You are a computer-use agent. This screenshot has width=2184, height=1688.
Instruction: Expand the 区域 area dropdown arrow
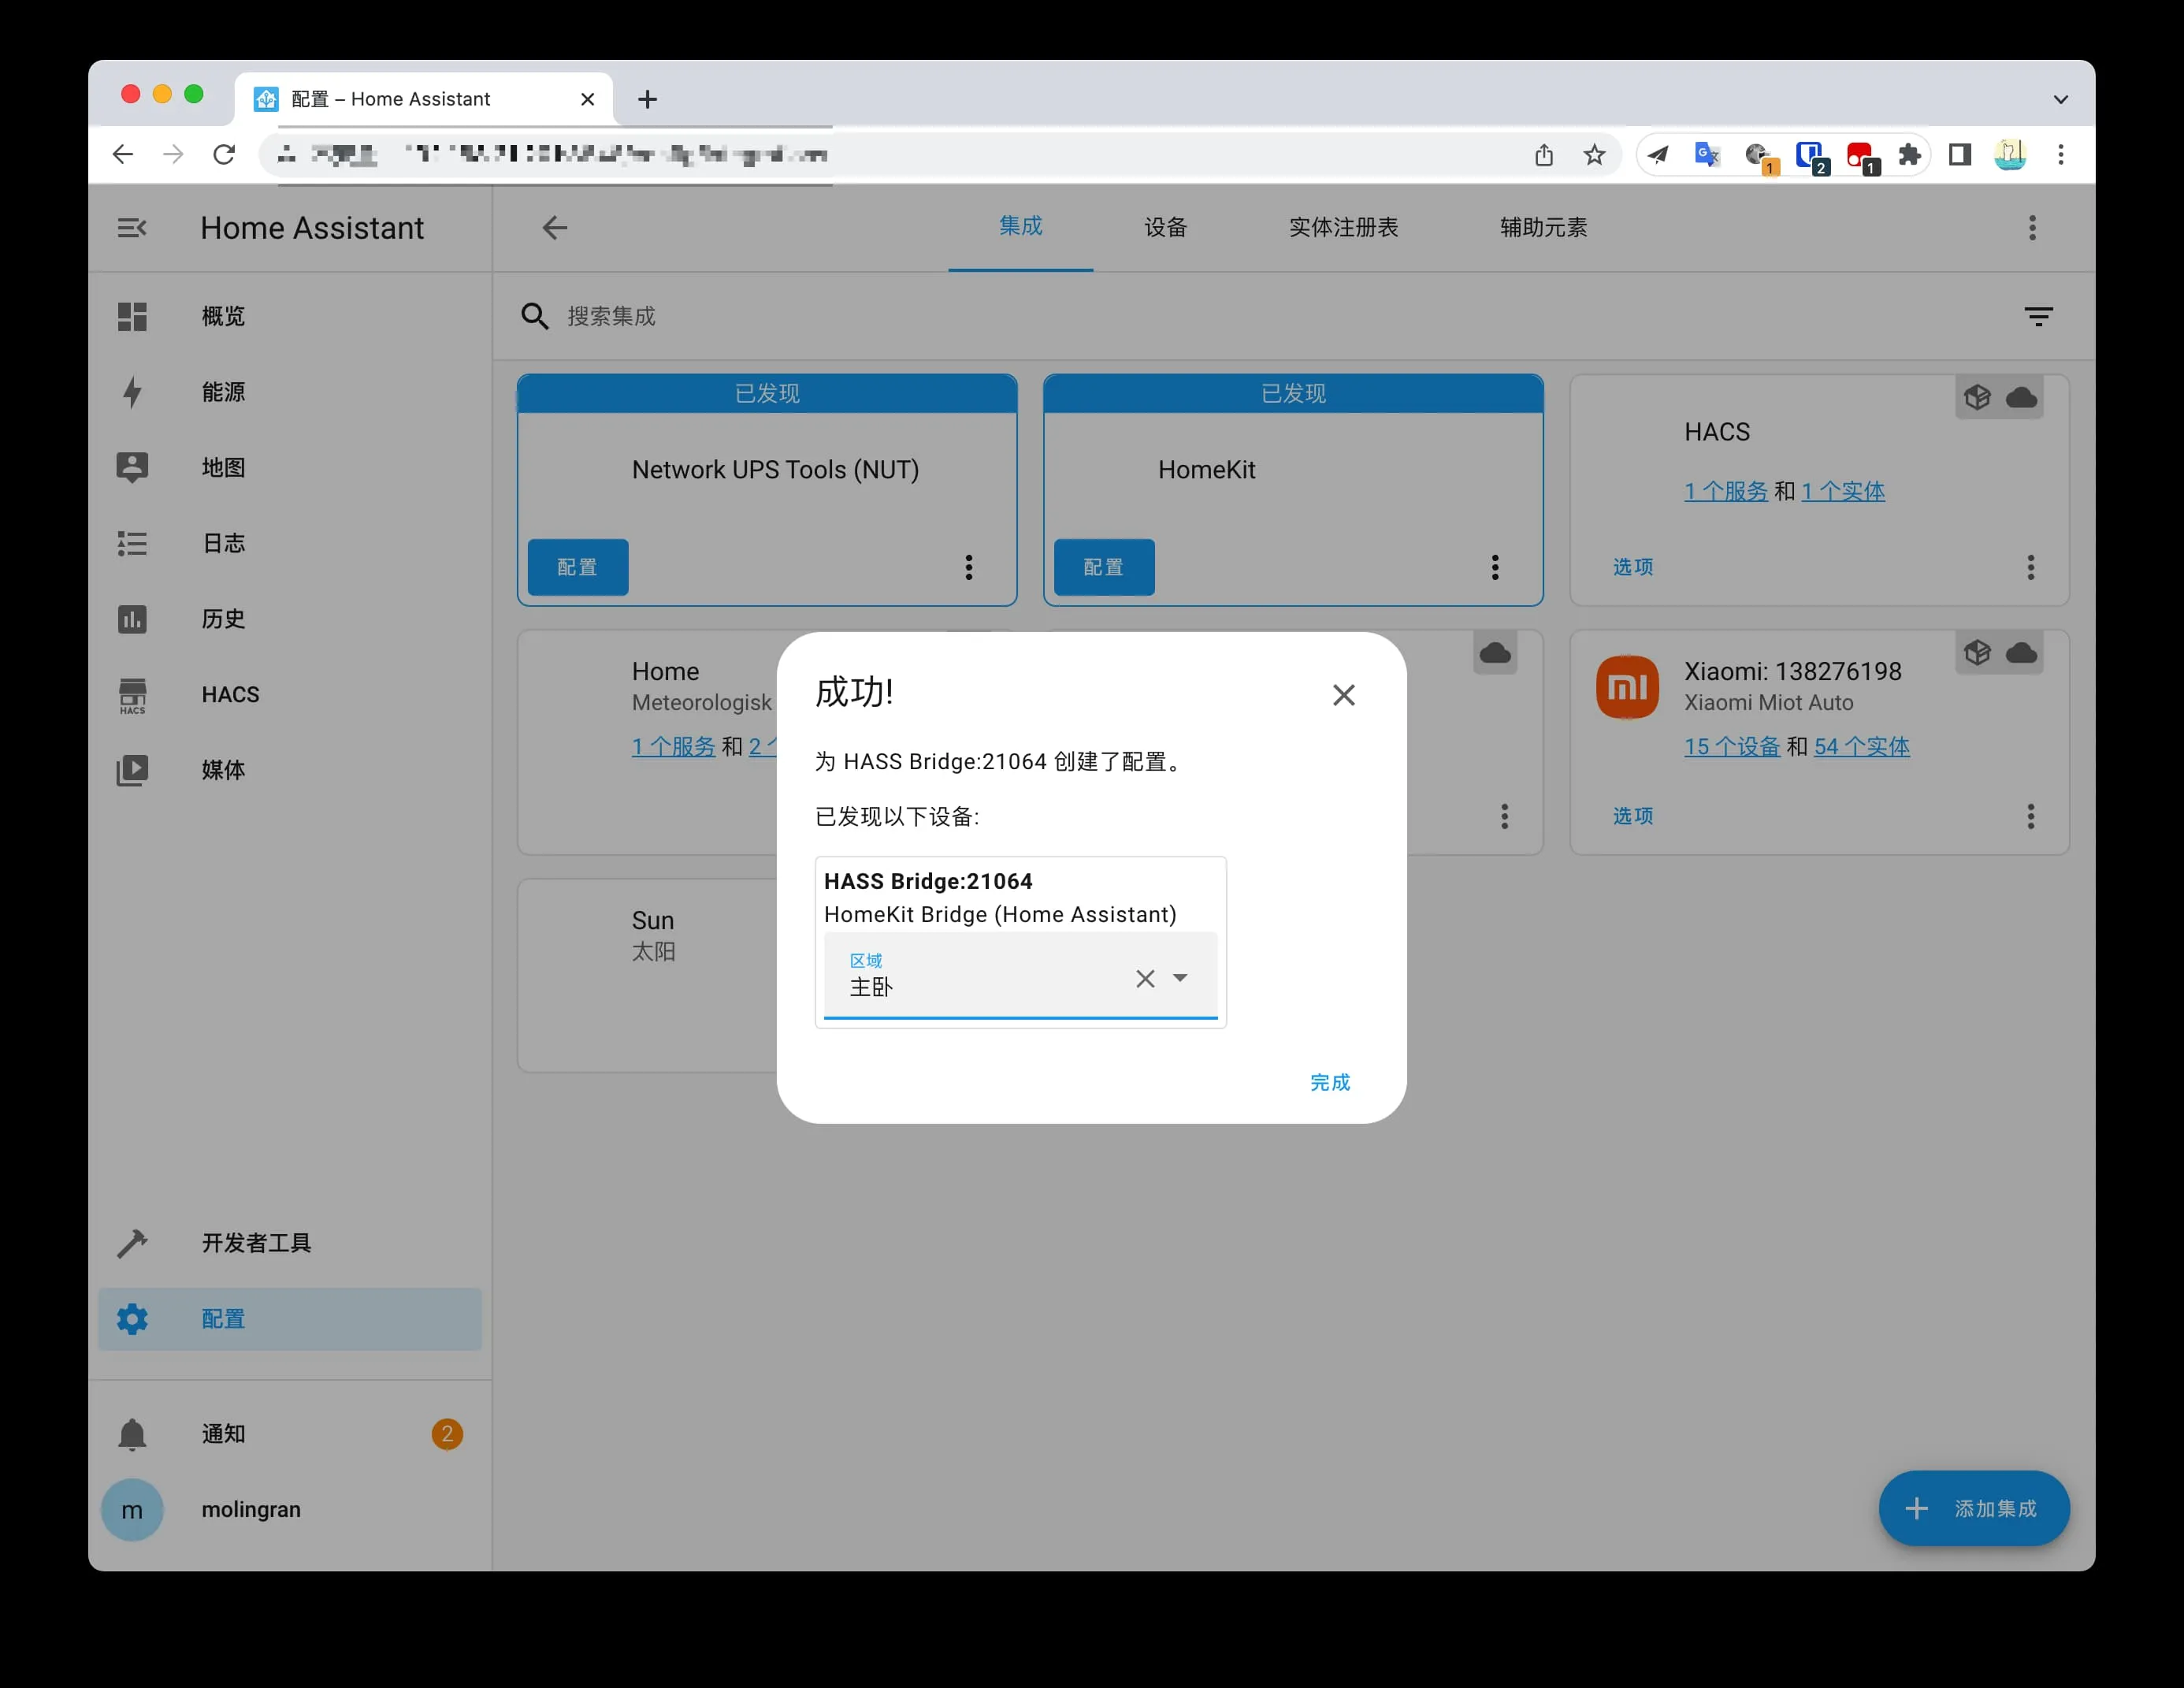(x=1181, y=978)
